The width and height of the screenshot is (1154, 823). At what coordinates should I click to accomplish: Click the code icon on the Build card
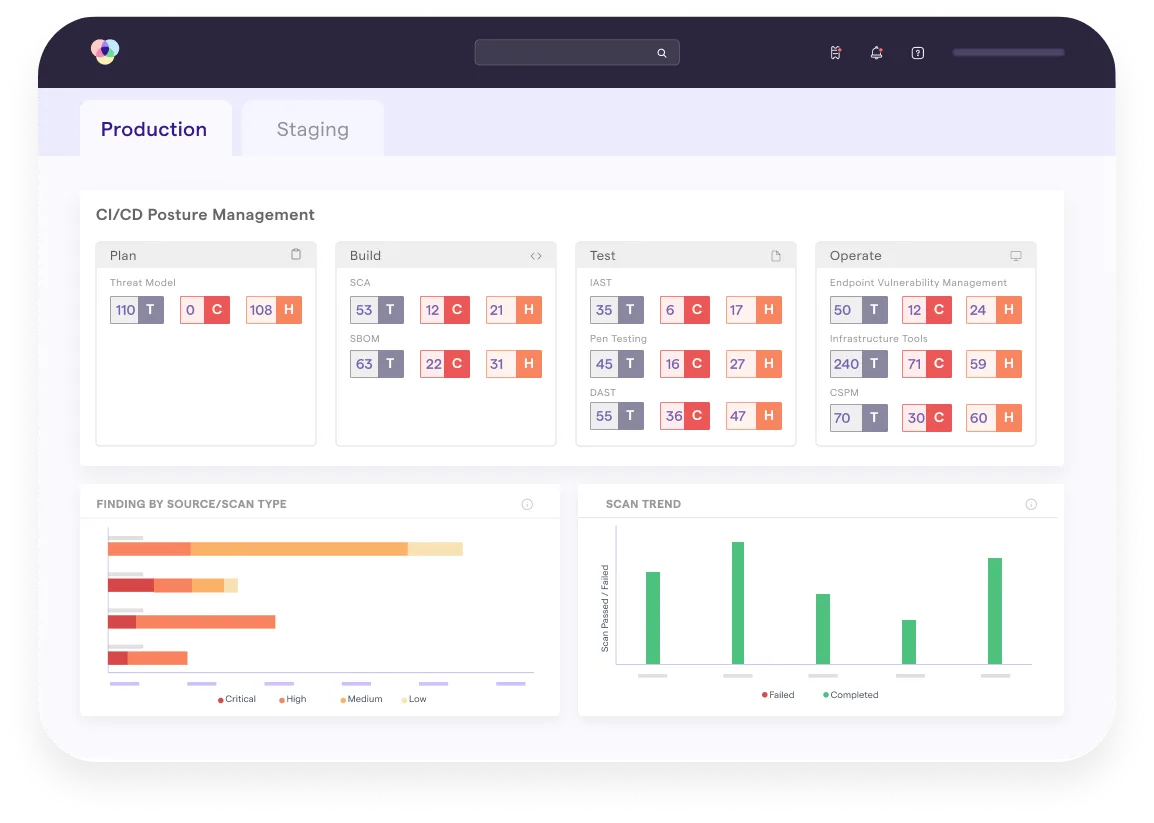[537, 255]
